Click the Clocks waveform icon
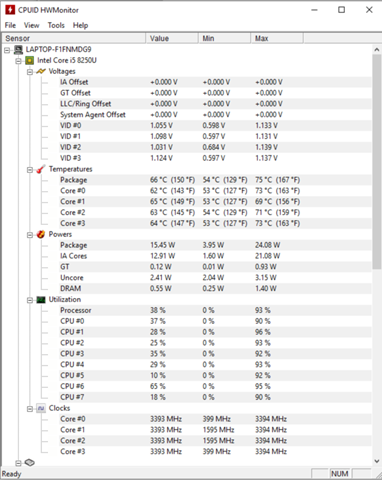The width and height of the screenshot is (382, 480). [41, 408]
